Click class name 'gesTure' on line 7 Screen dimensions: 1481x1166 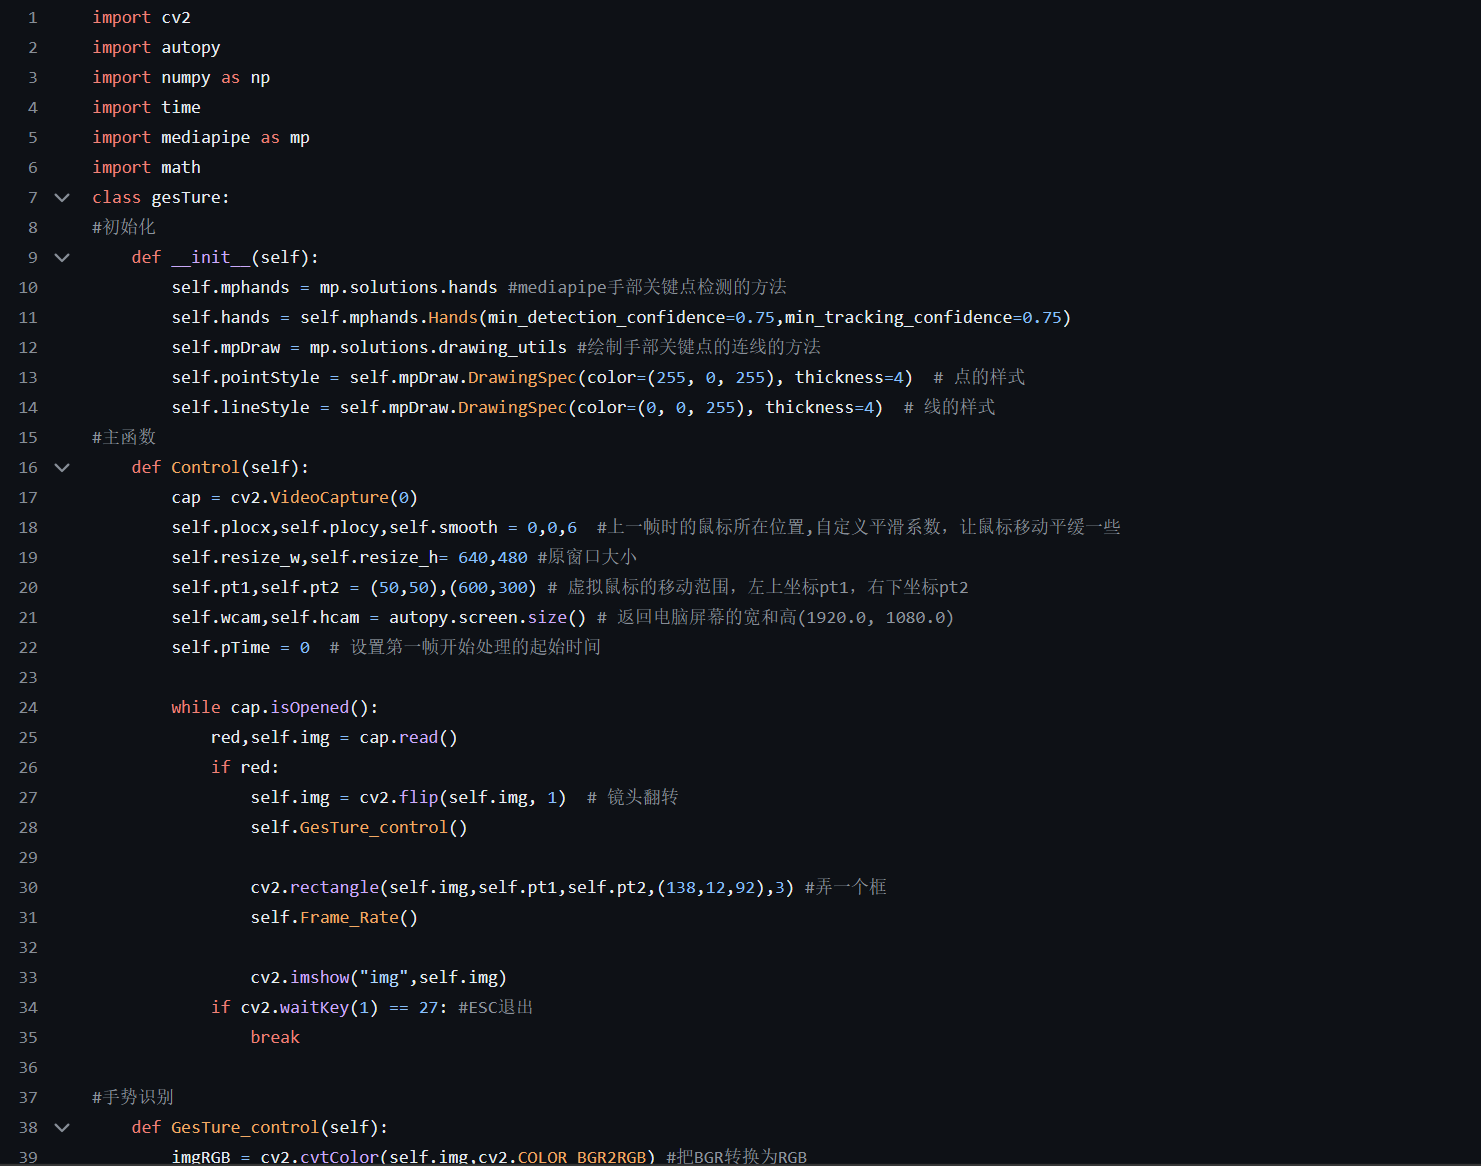click(x=186, y=197)
